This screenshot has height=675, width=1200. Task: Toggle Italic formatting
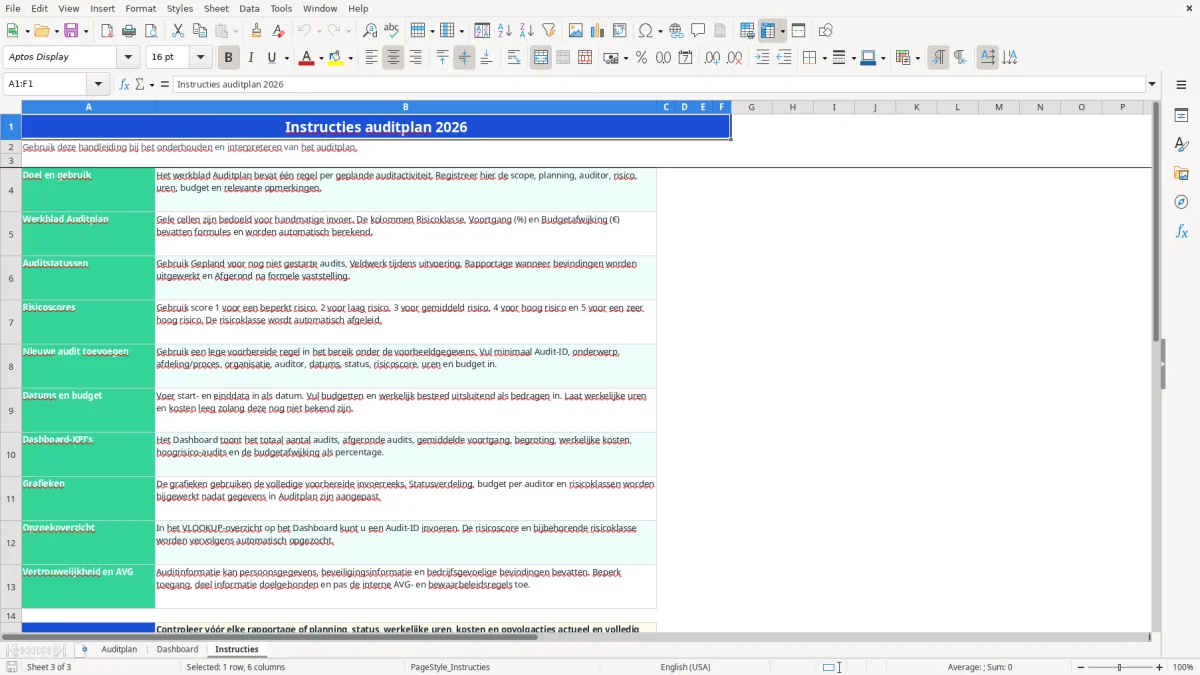pos(250,58)
